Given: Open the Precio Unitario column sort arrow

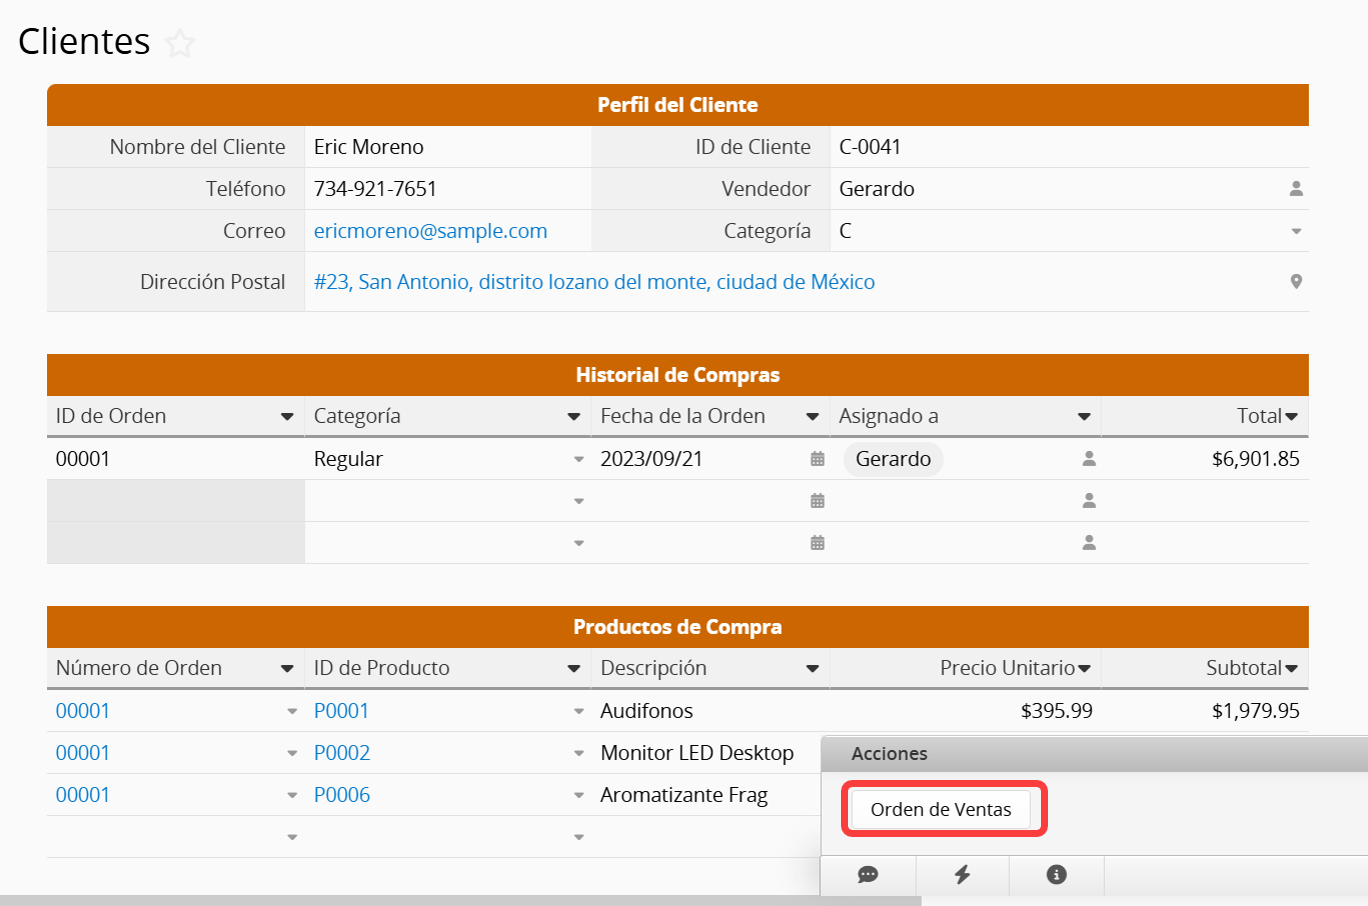Looking at the screenshot, I should (1085, 669).
